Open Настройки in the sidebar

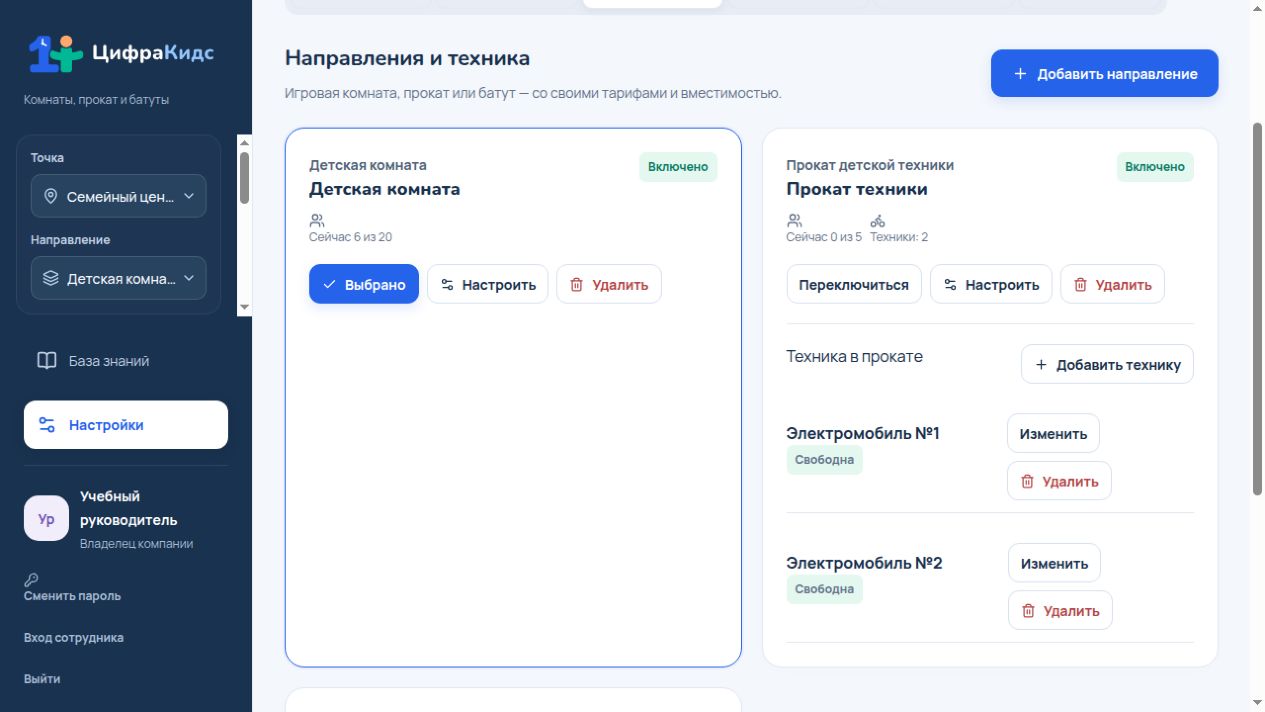126,425
